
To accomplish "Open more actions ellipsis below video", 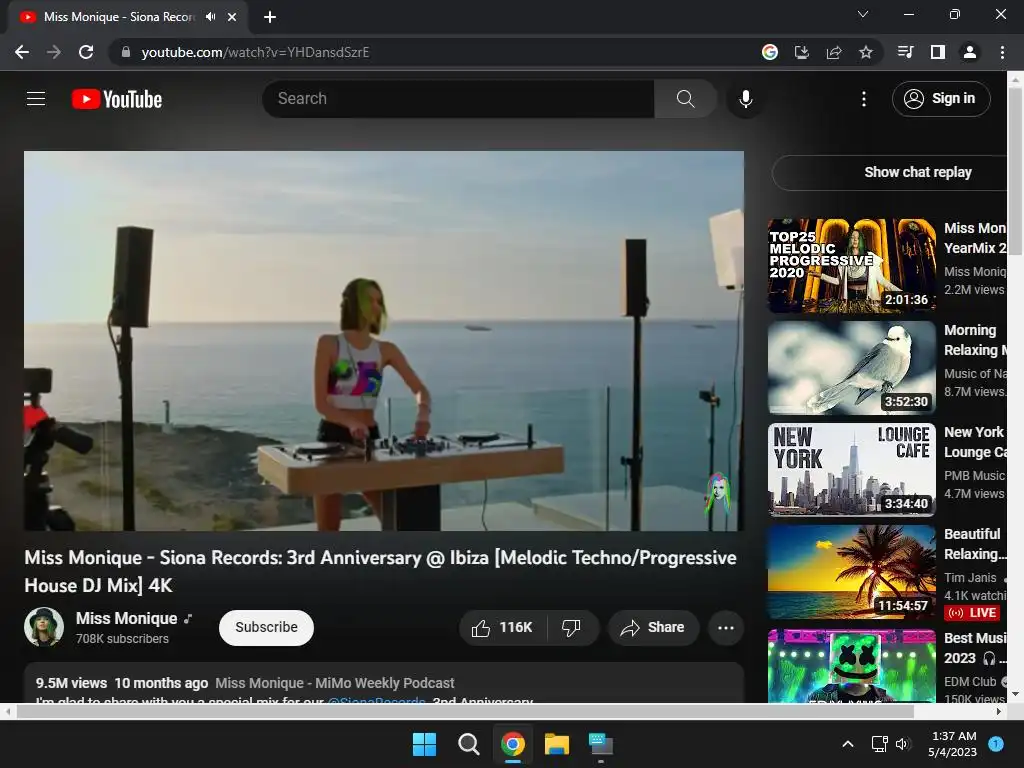I will click(726, 628).
